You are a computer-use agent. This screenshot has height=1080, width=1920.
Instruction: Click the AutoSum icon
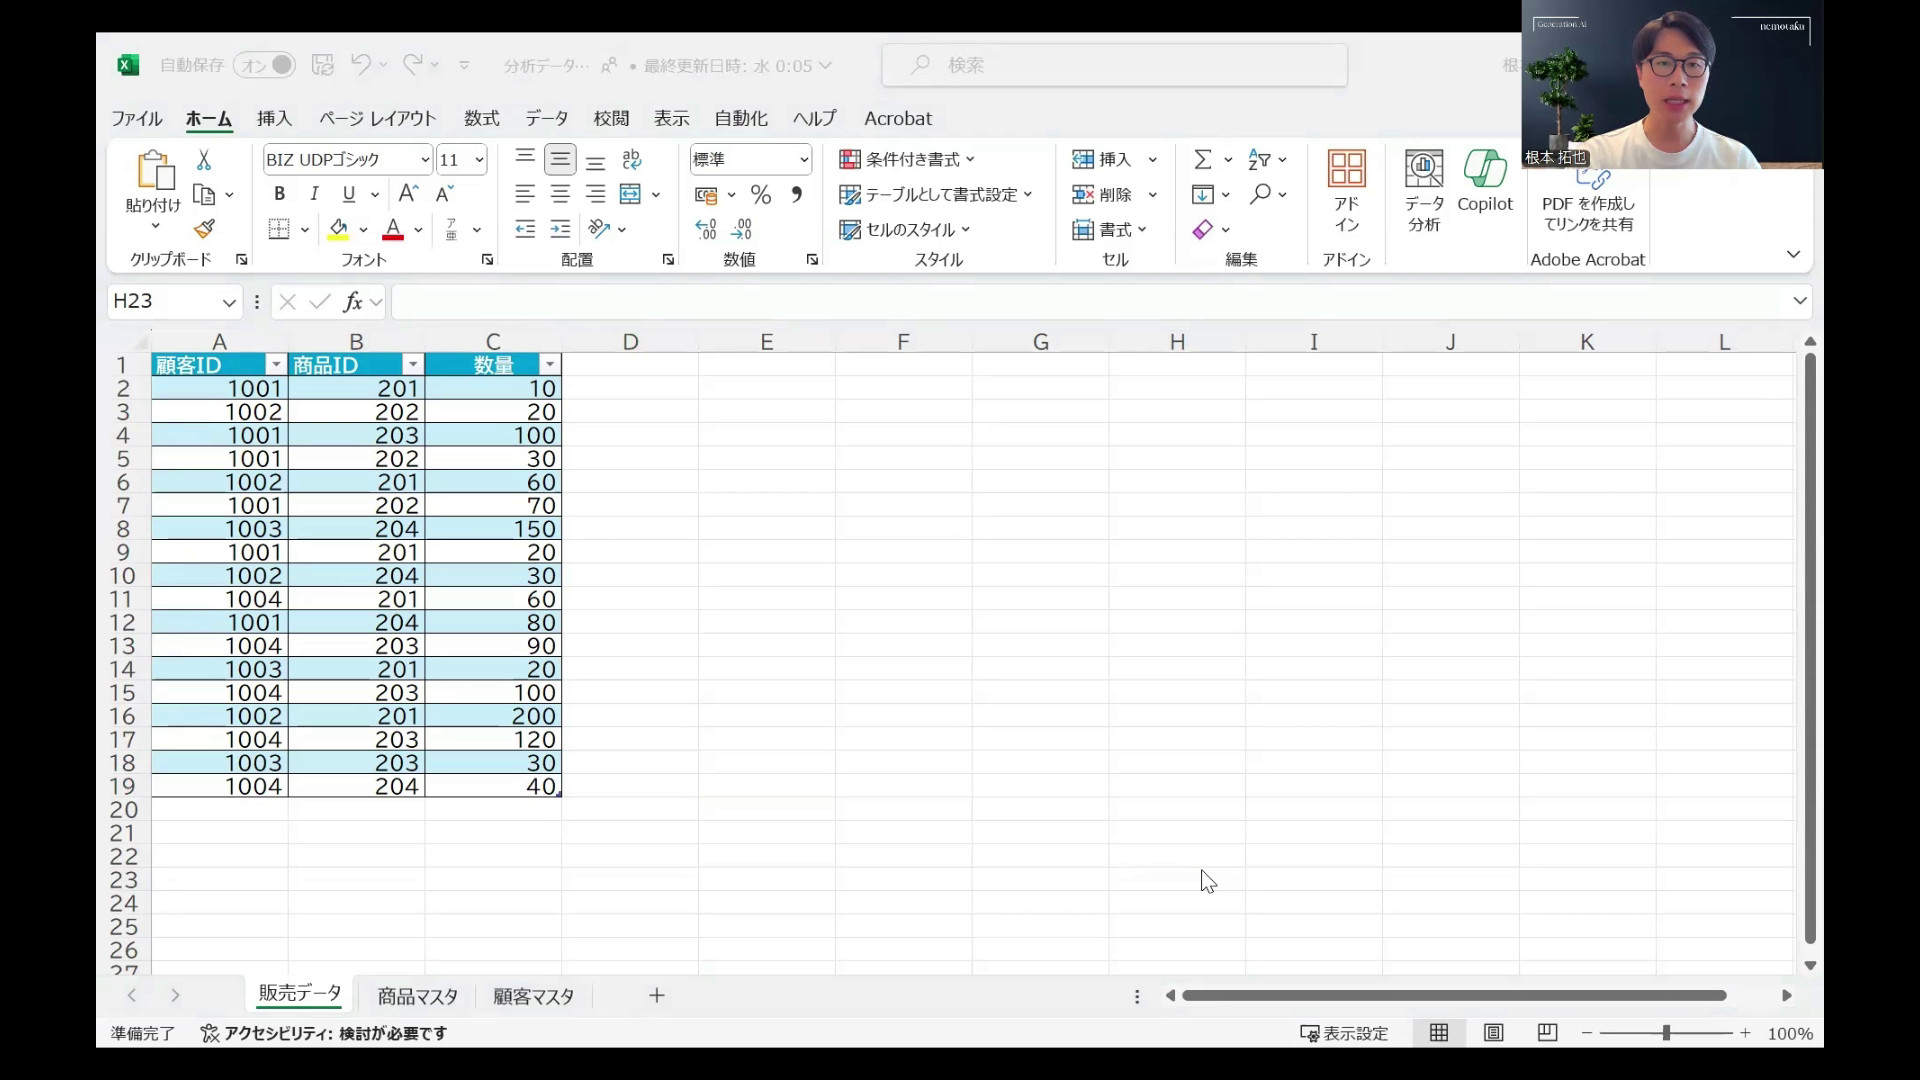(x=1204, y=159)
